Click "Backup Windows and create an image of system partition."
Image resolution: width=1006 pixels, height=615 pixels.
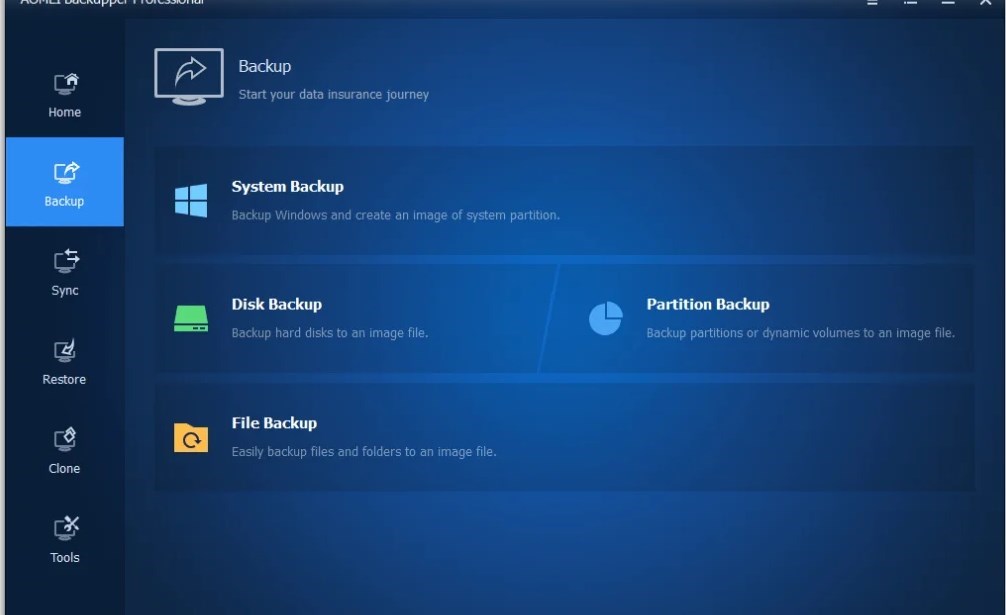click(395, 215)
